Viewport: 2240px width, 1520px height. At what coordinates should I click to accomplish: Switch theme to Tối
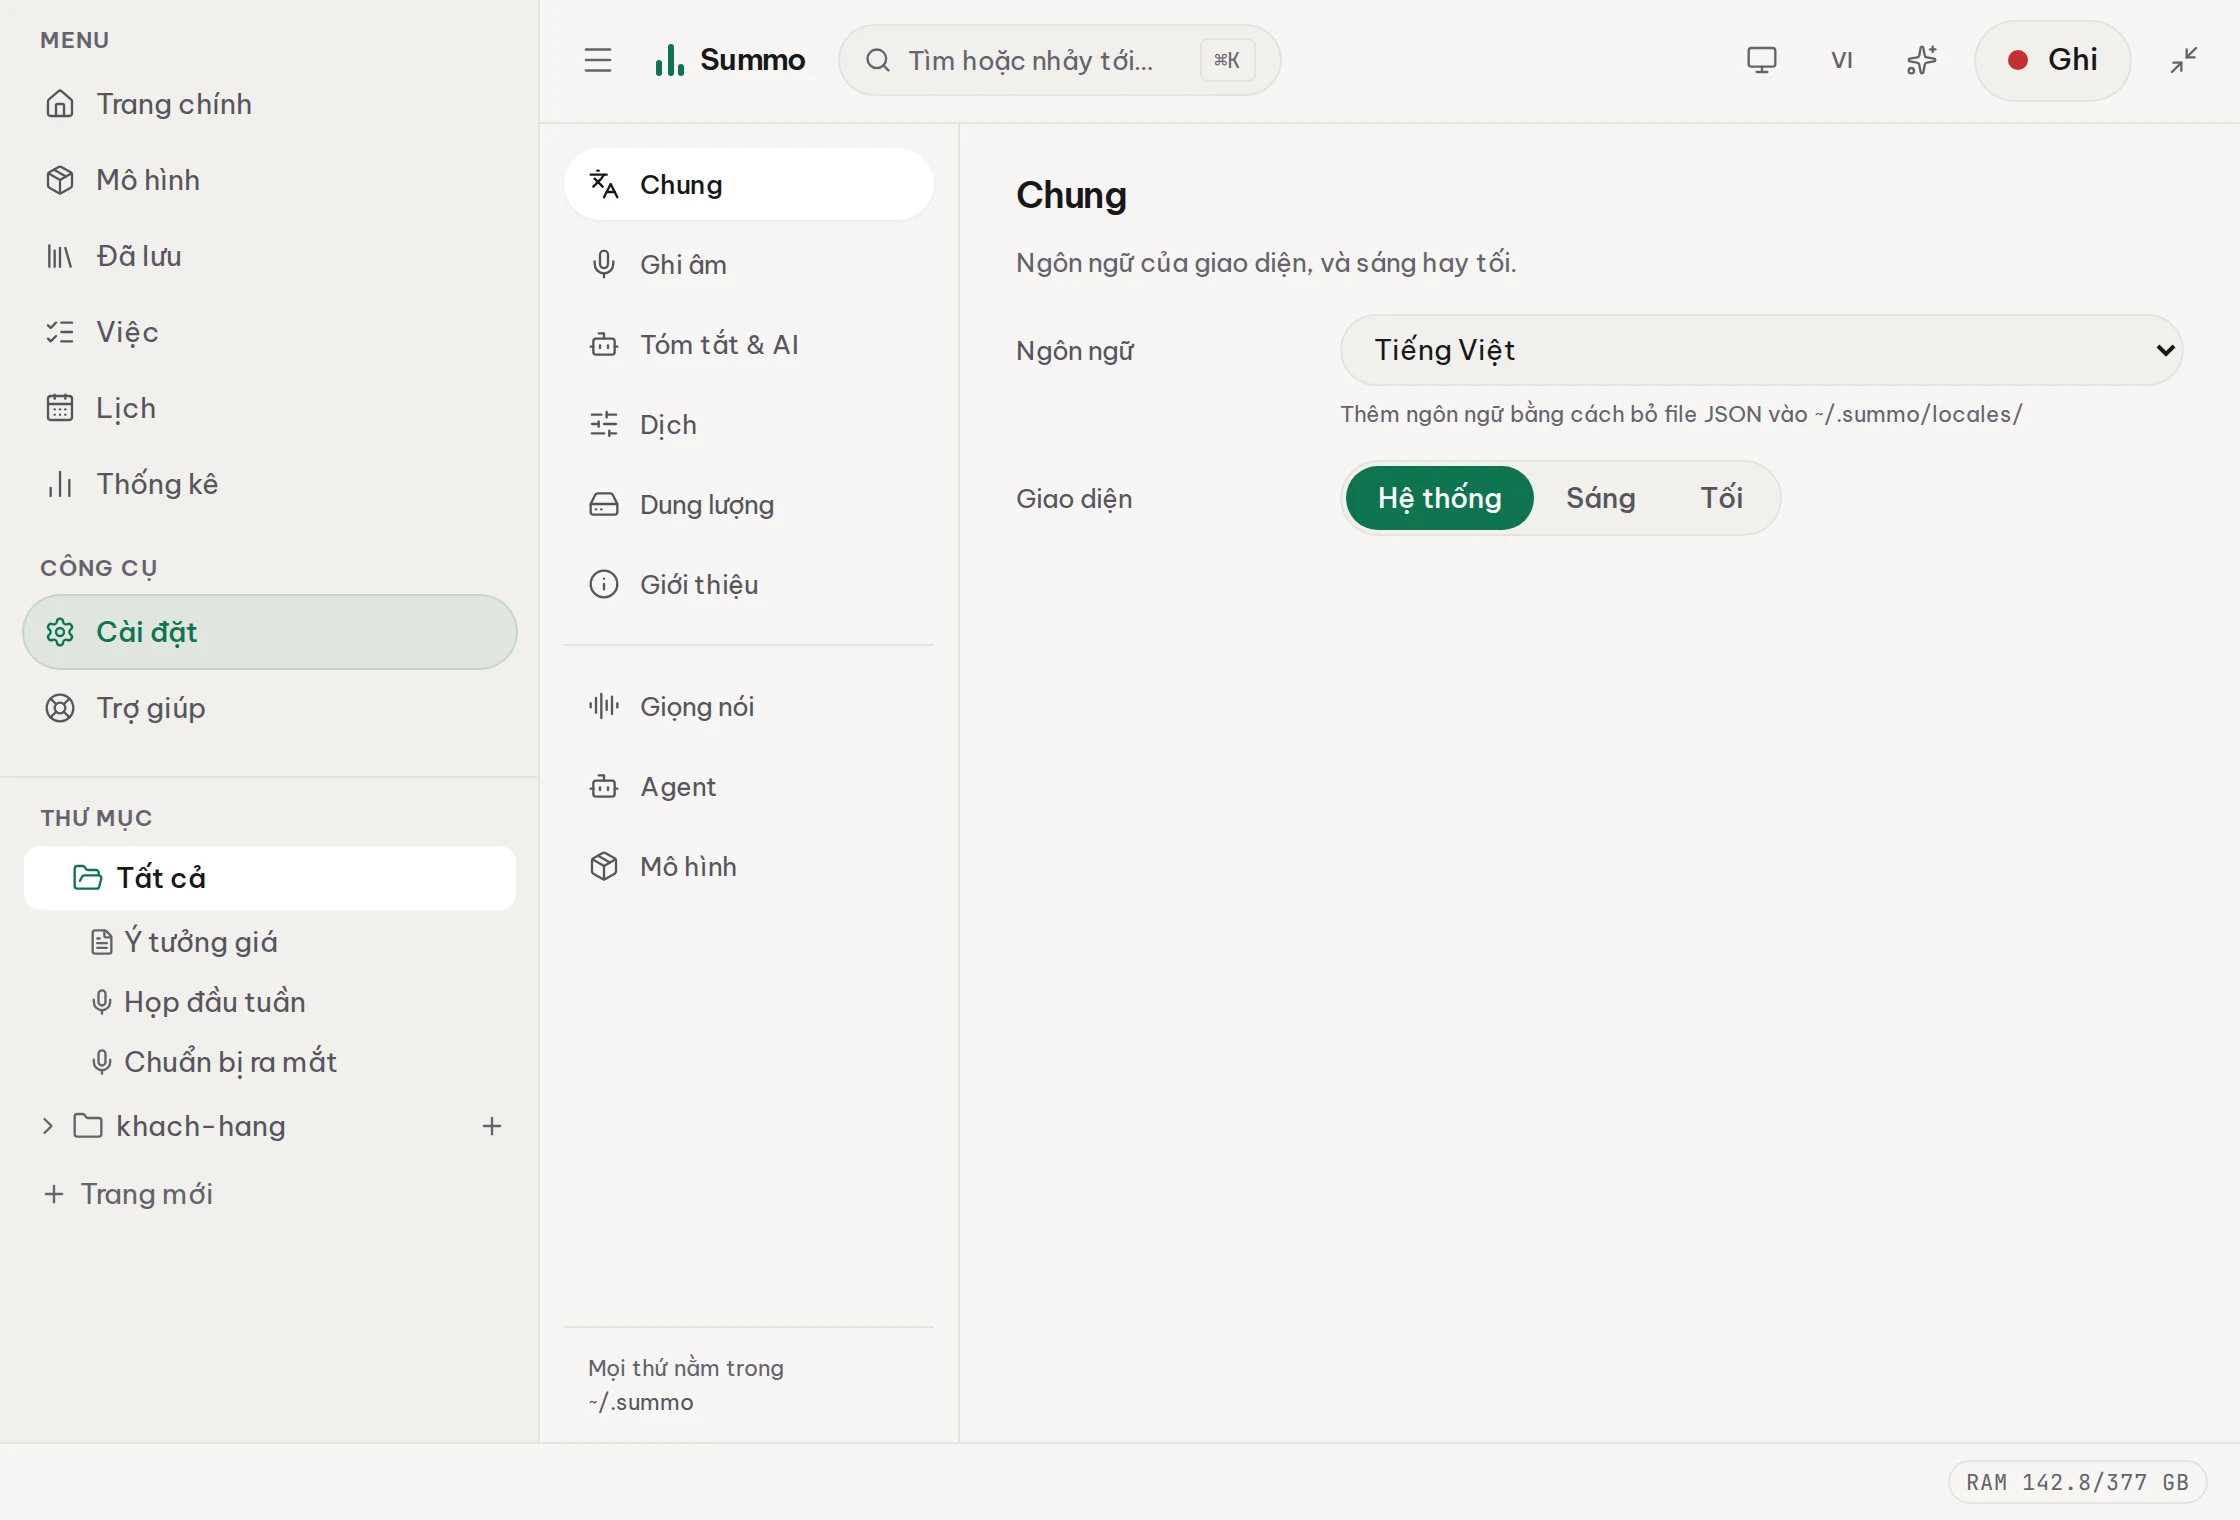[1721, 498]
